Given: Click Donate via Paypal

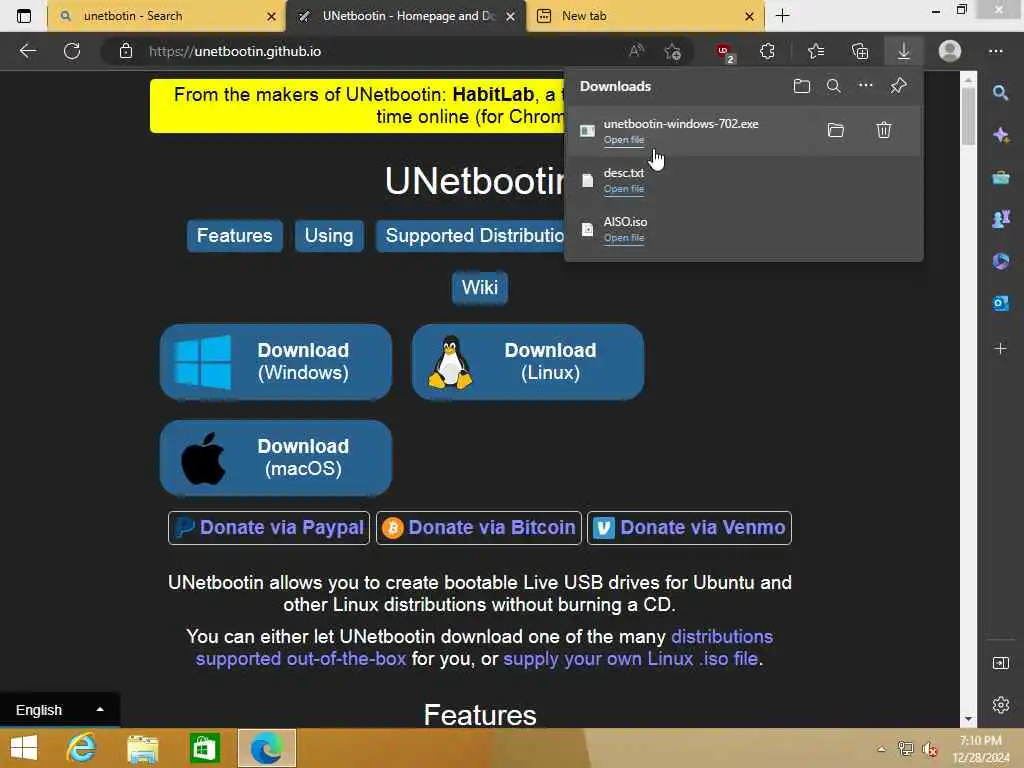Looking at the screenshot, I should coord(269,528).
